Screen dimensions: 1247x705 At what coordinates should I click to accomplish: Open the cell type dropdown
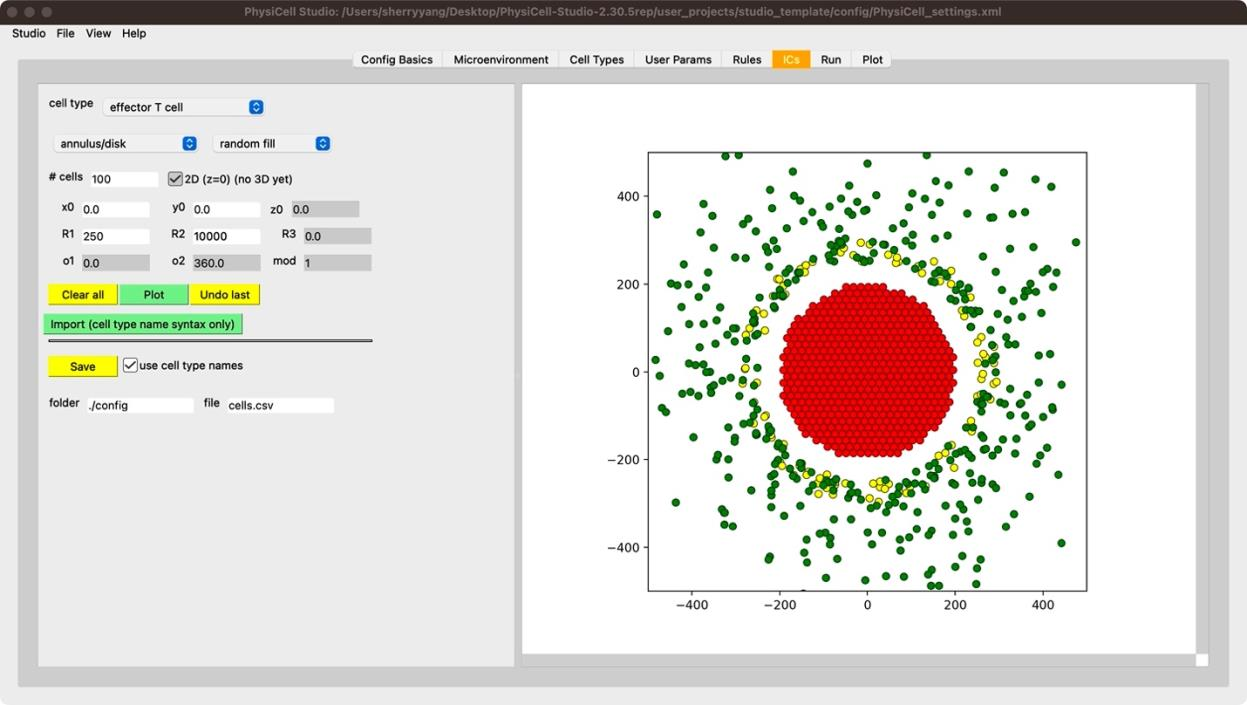pos(184,107)
